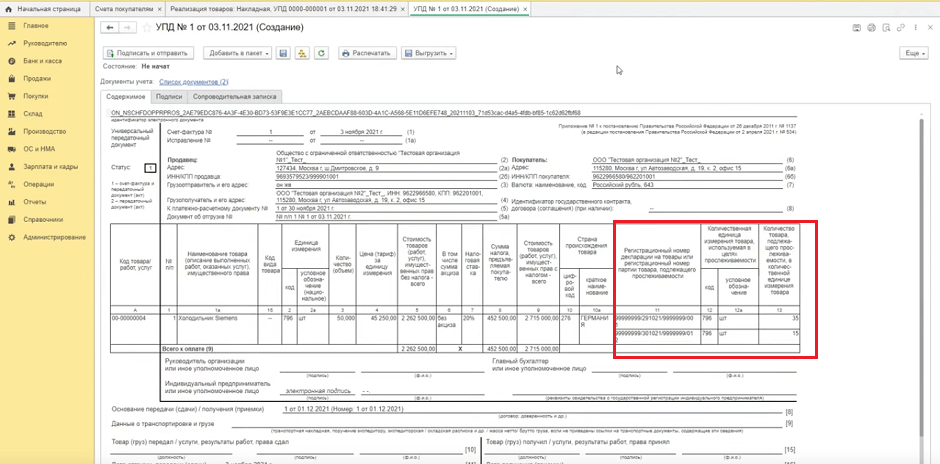Click the green refresh icon
940x464 pixels.
pyautogui.click(x=320, y=52)
